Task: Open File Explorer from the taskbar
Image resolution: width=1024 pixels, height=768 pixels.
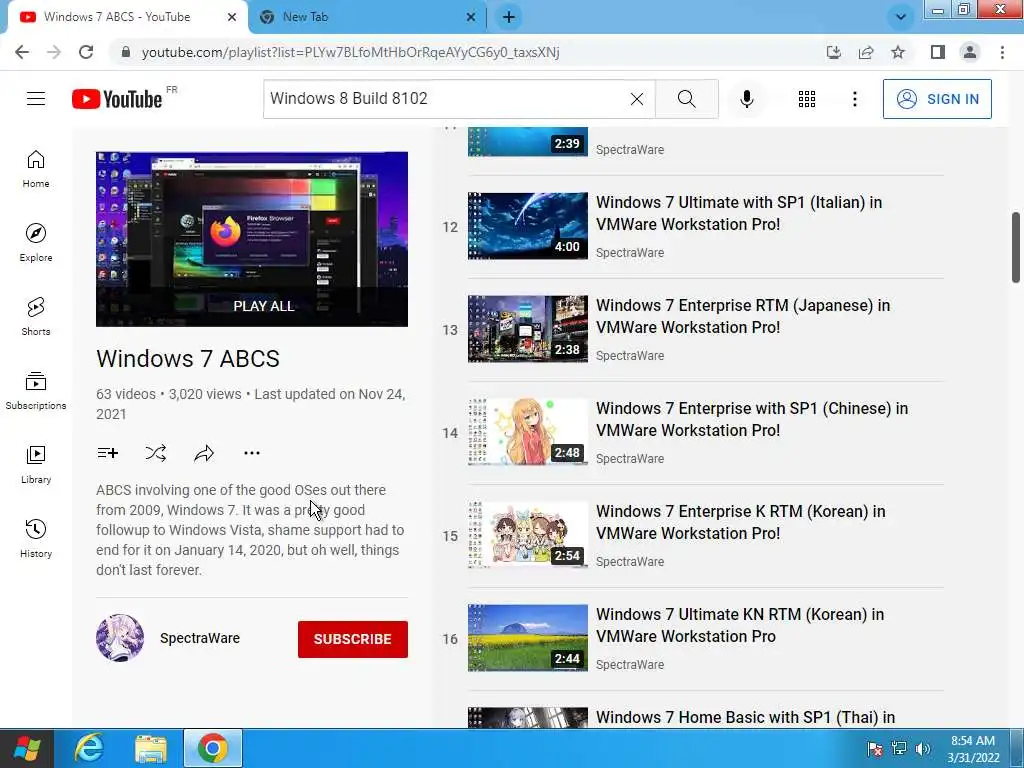Action: pyautogui.click(x=151, y=748)
